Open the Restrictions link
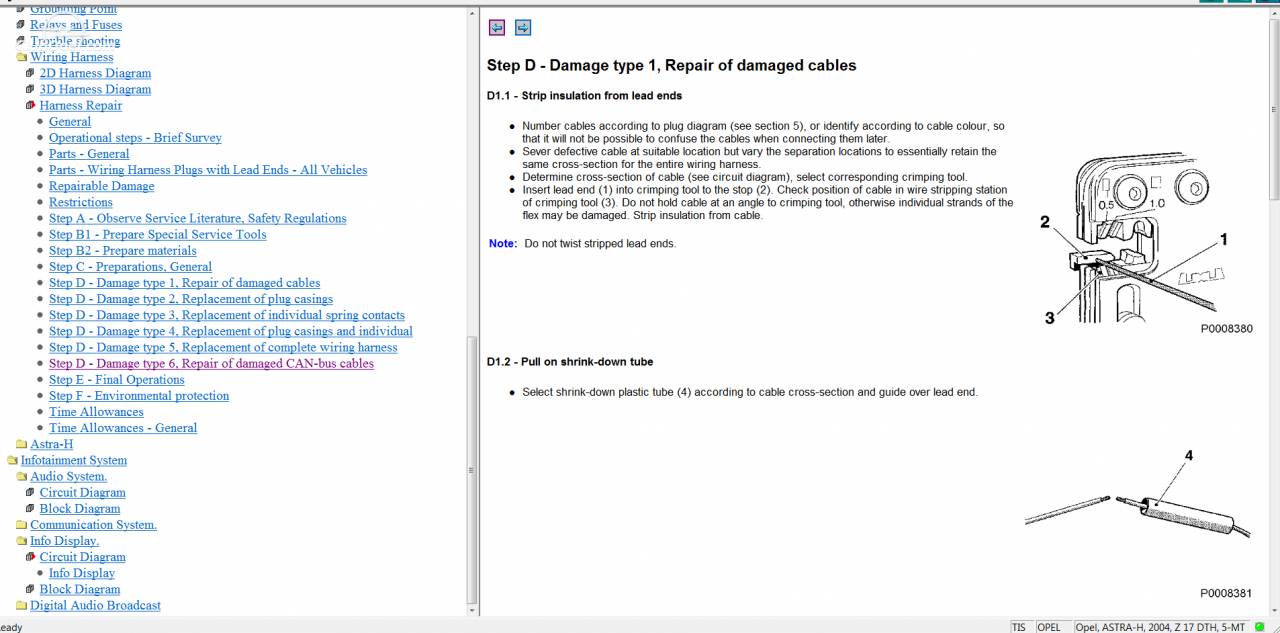 tap(81, 202)
